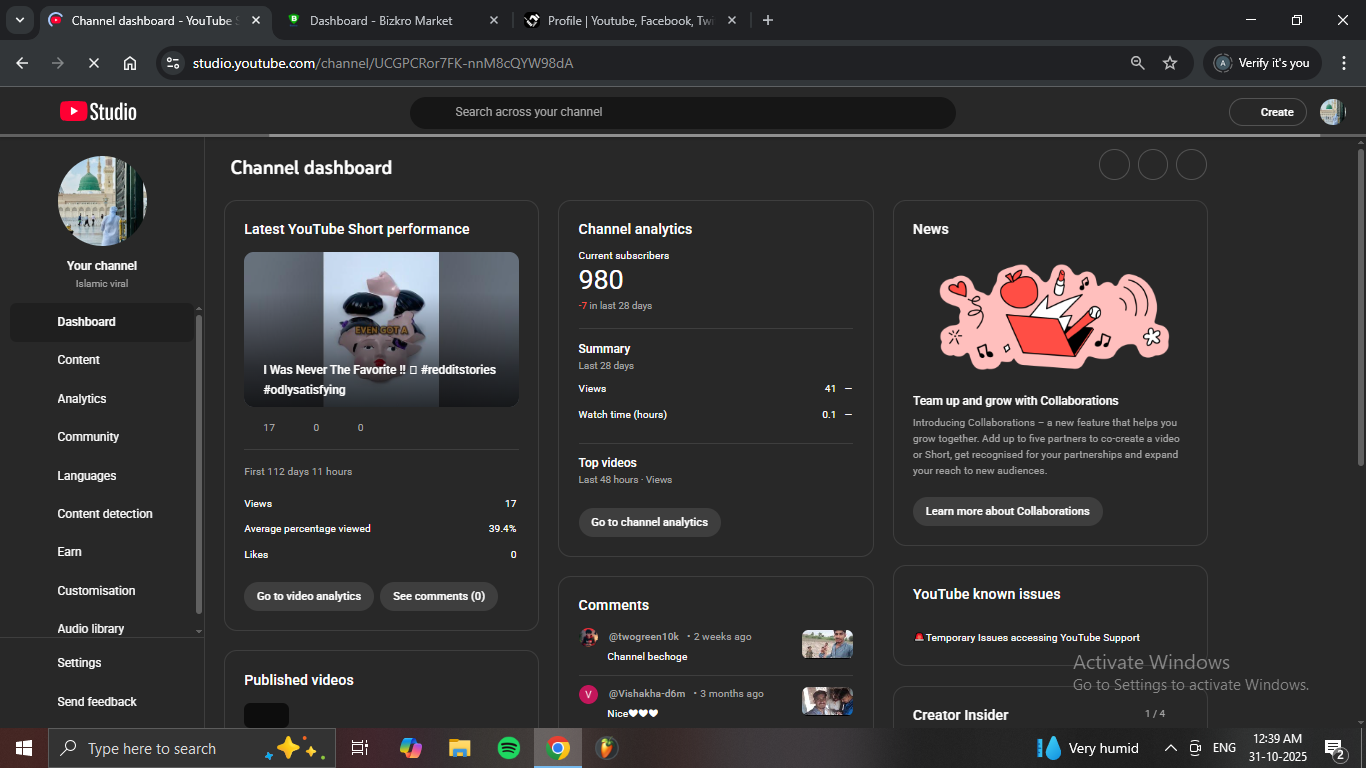
Task: Bookmark this page with the star icon
Action: click(x=1170, y=63)
